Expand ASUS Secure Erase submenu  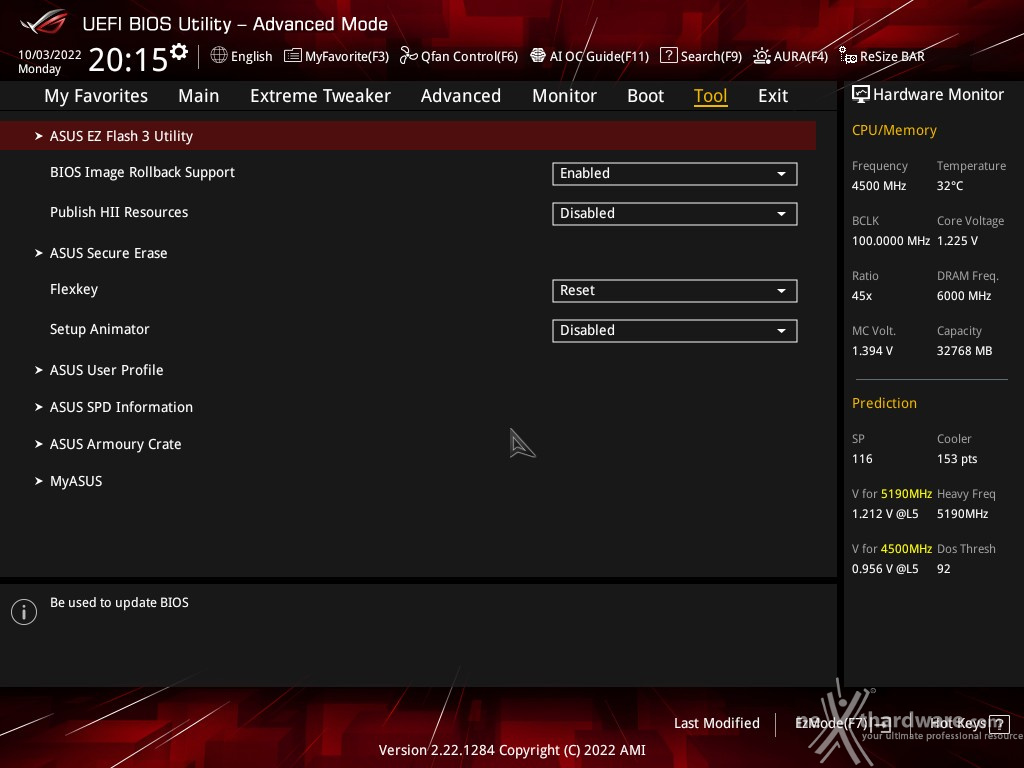coord(108,253)
